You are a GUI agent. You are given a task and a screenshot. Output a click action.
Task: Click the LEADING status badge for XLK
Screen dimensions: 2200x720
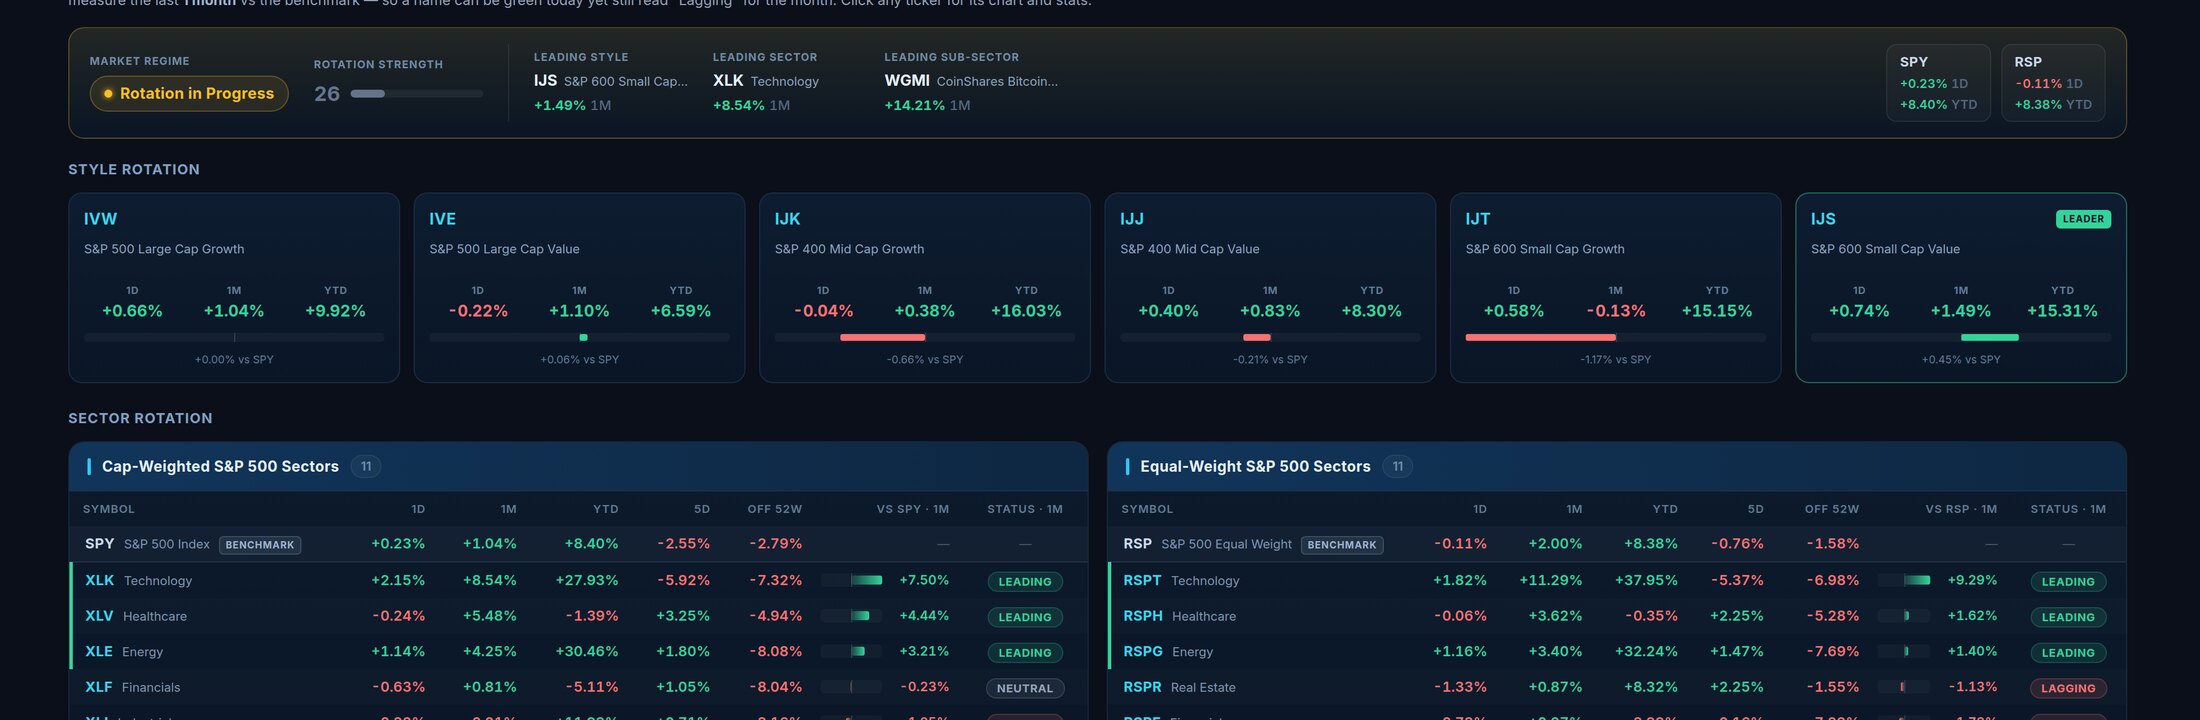[x=1025, y=581]
